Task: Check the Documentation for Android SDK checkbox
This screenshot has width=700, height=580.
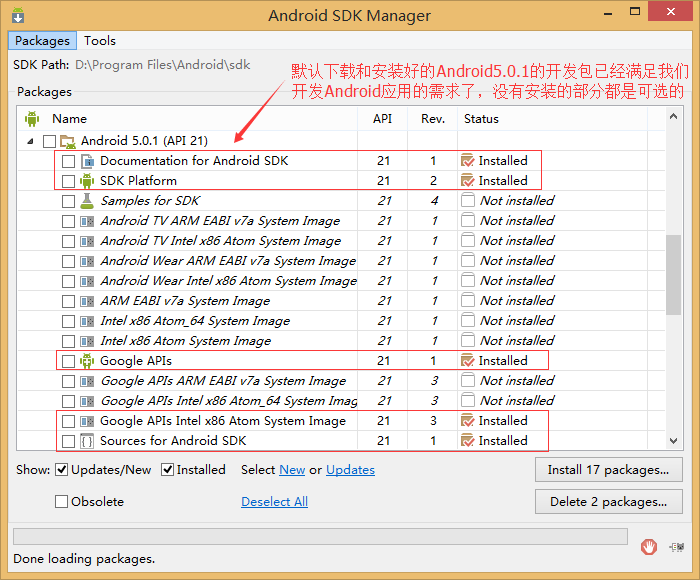Action: coord(68,161)
